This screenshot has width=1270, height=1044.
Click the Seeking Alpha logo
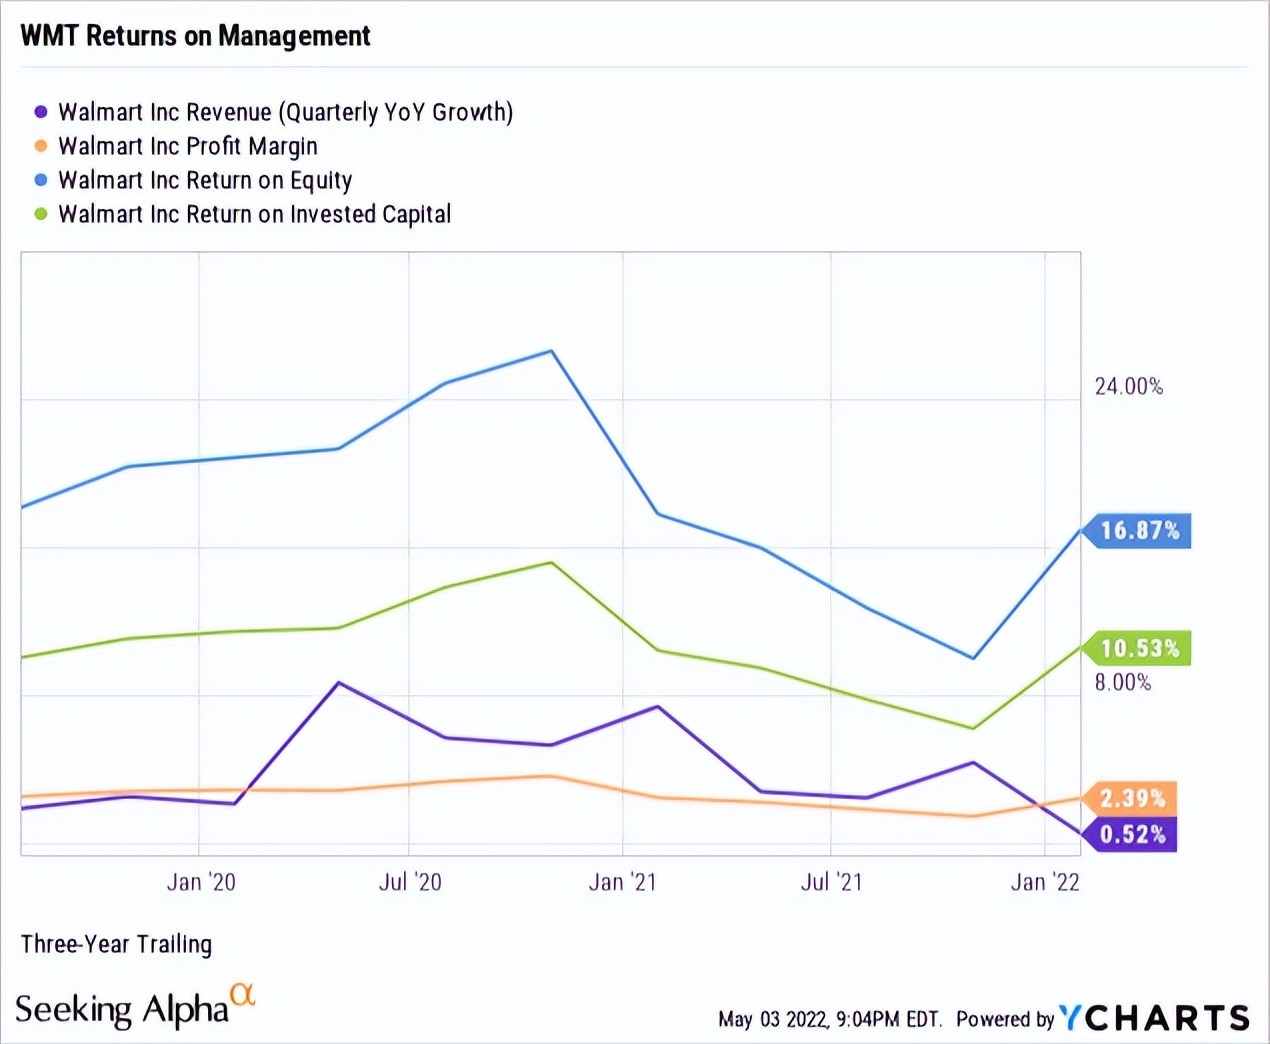click(x=136, y=1007)
